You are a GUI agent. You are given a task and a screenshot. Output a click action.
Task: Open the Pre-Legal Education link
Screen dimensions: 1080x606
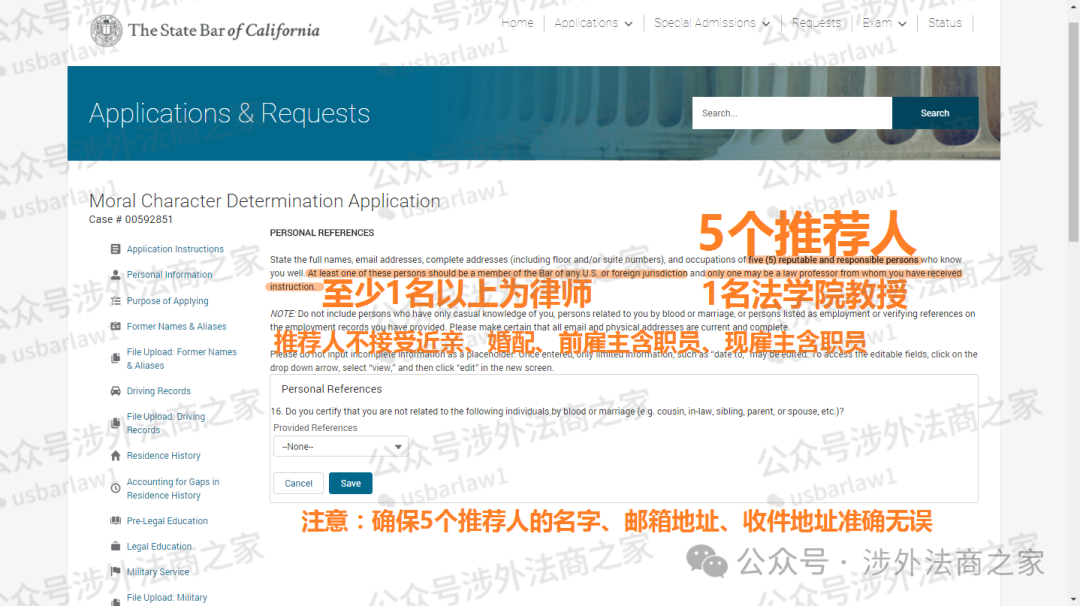click(x=167, y=521)
